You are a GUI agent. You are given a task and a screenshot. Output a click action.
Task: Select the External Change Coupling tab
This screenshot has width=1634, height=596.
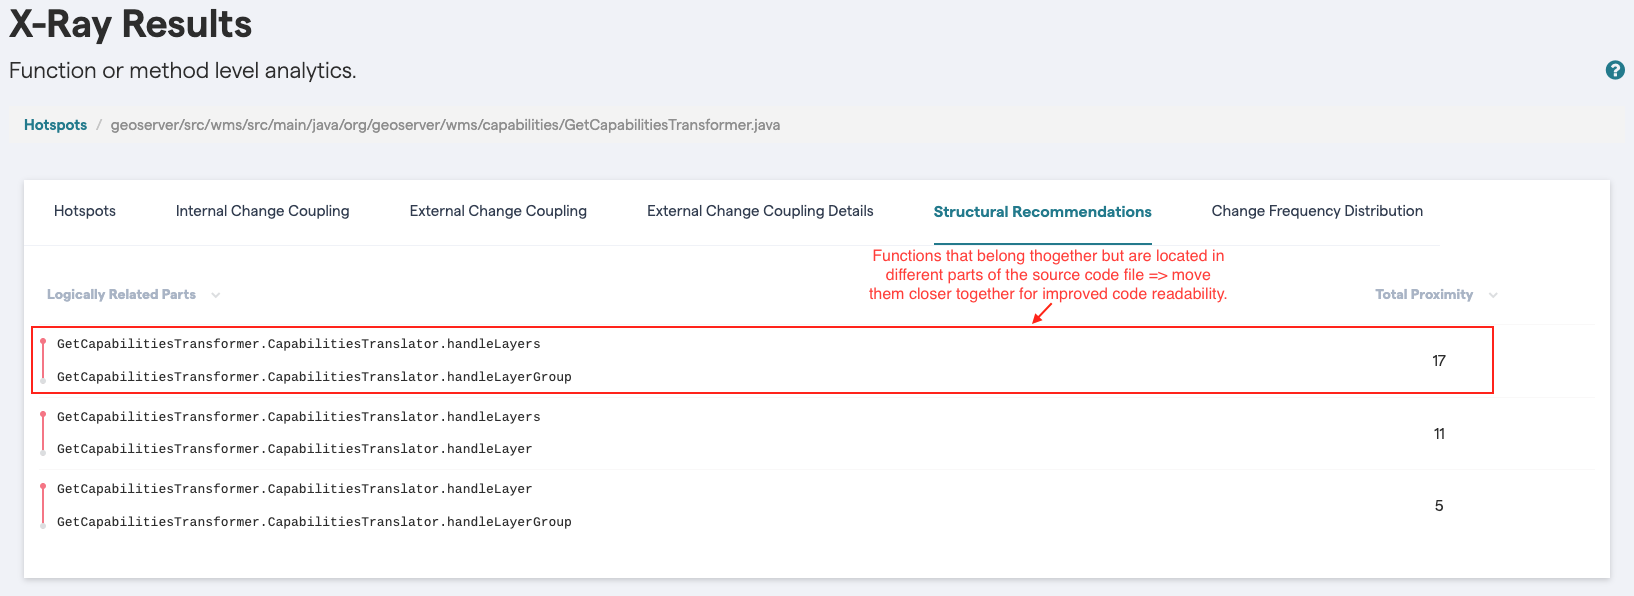click(x=498, y=211)
